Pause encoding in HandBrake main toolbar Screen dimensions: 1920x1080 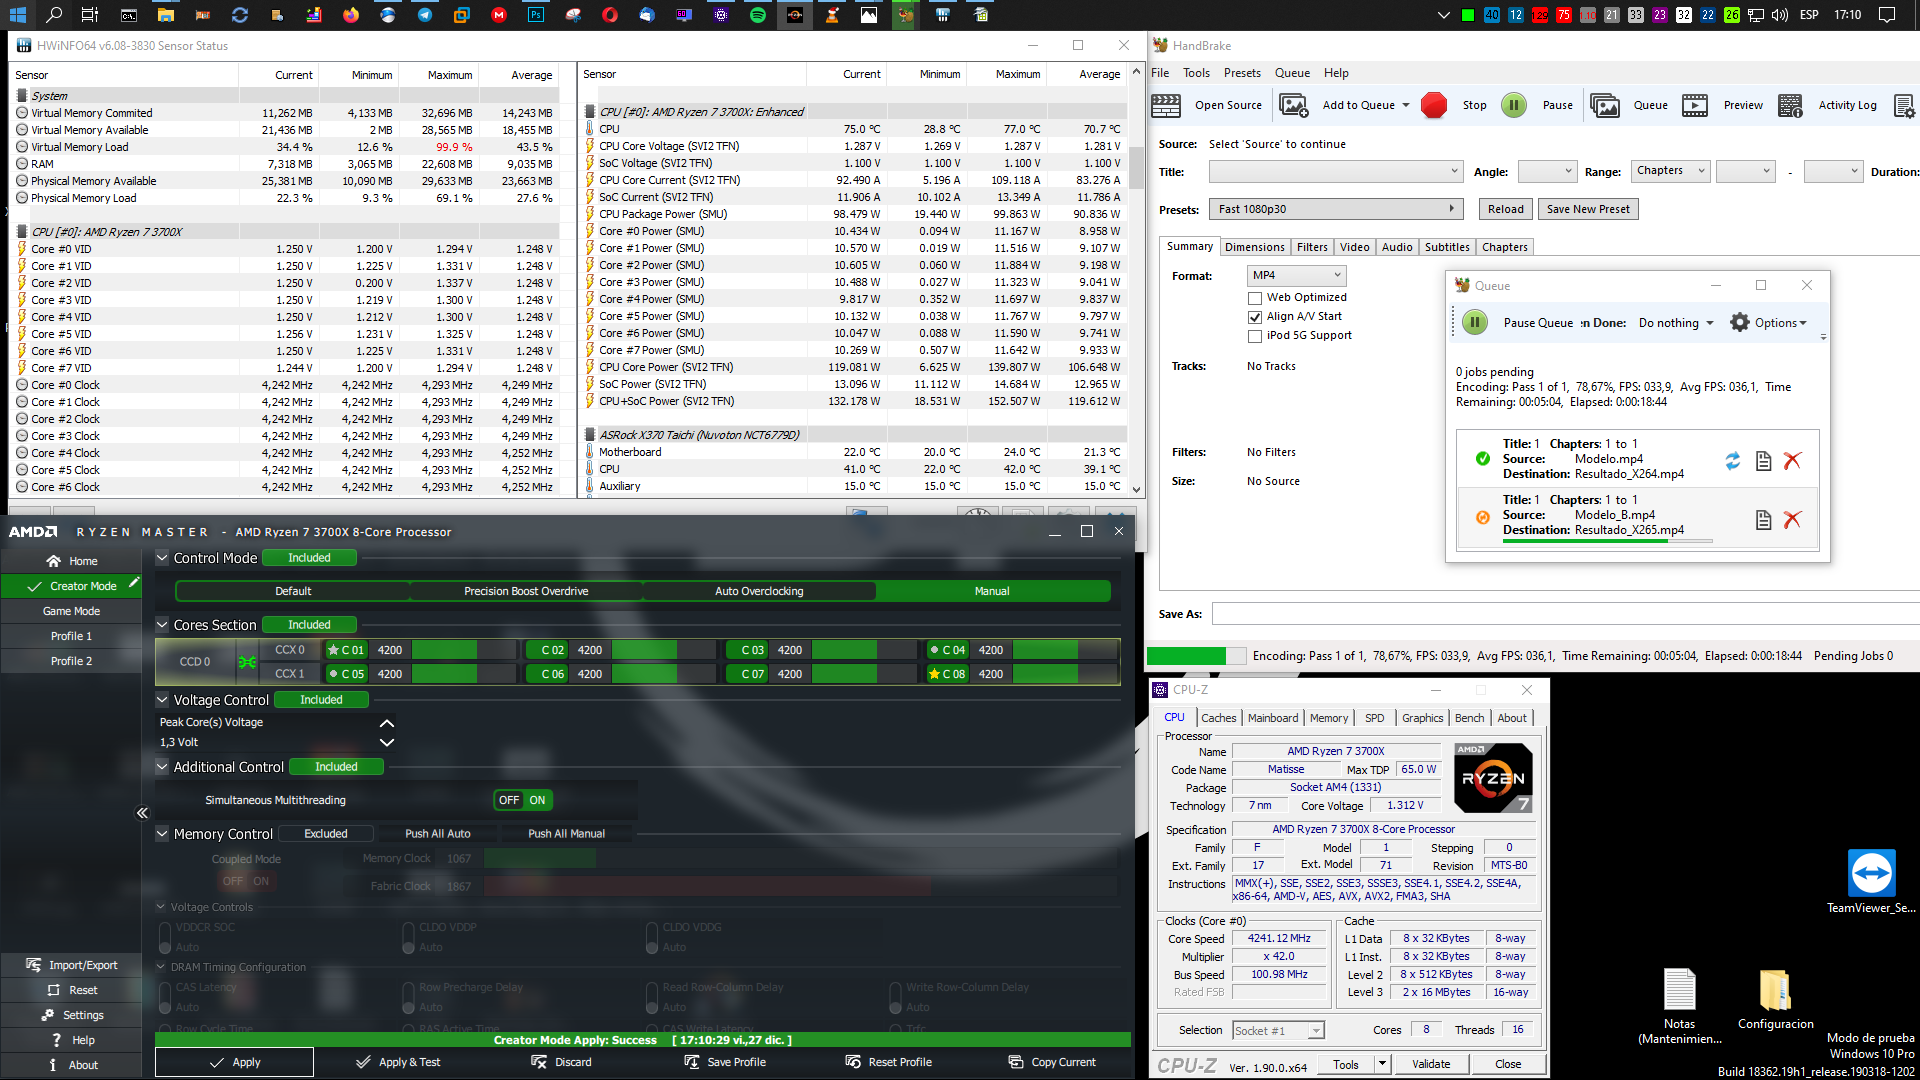(x=1514, y=105)
